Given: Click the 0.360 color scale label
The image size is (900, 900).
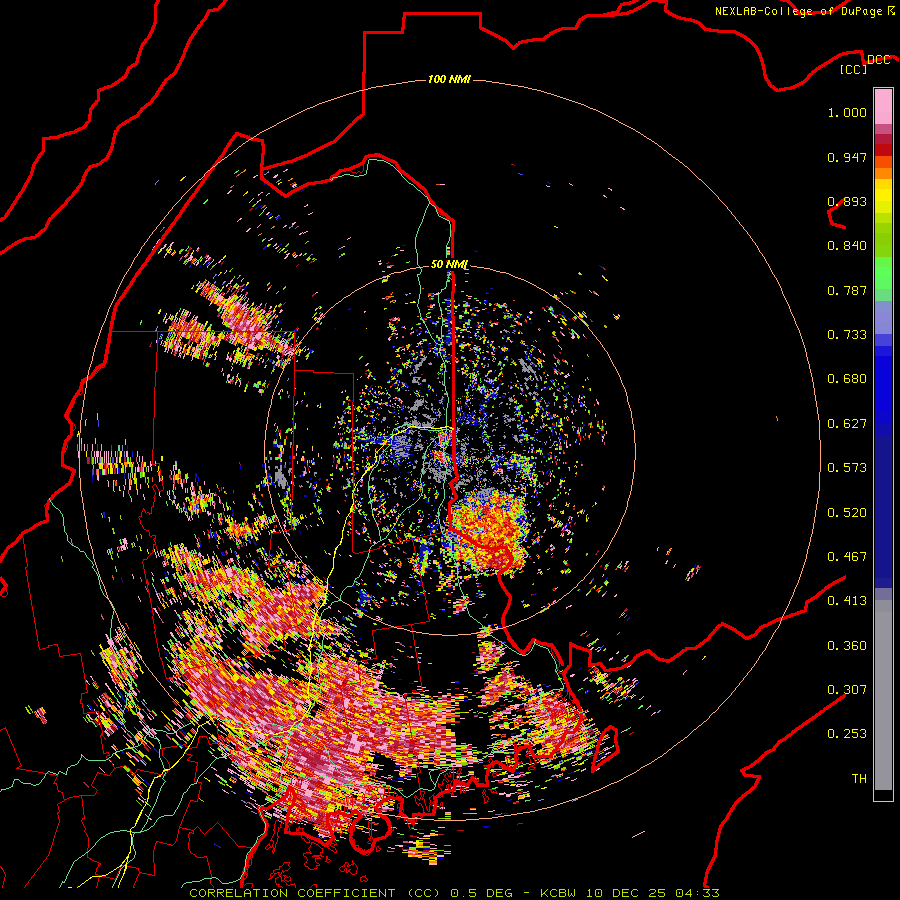Looking at the screenshot, I should (847, 646).
